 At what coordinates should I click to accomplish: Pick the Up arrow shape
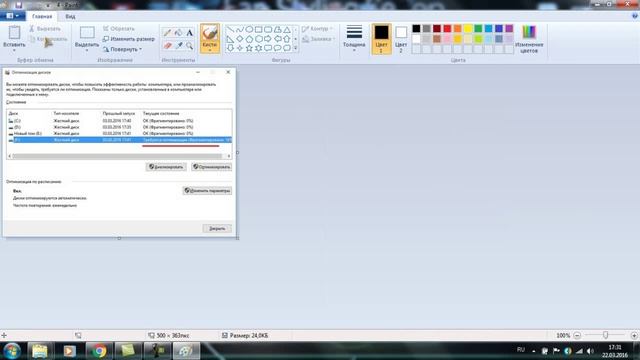287,39
